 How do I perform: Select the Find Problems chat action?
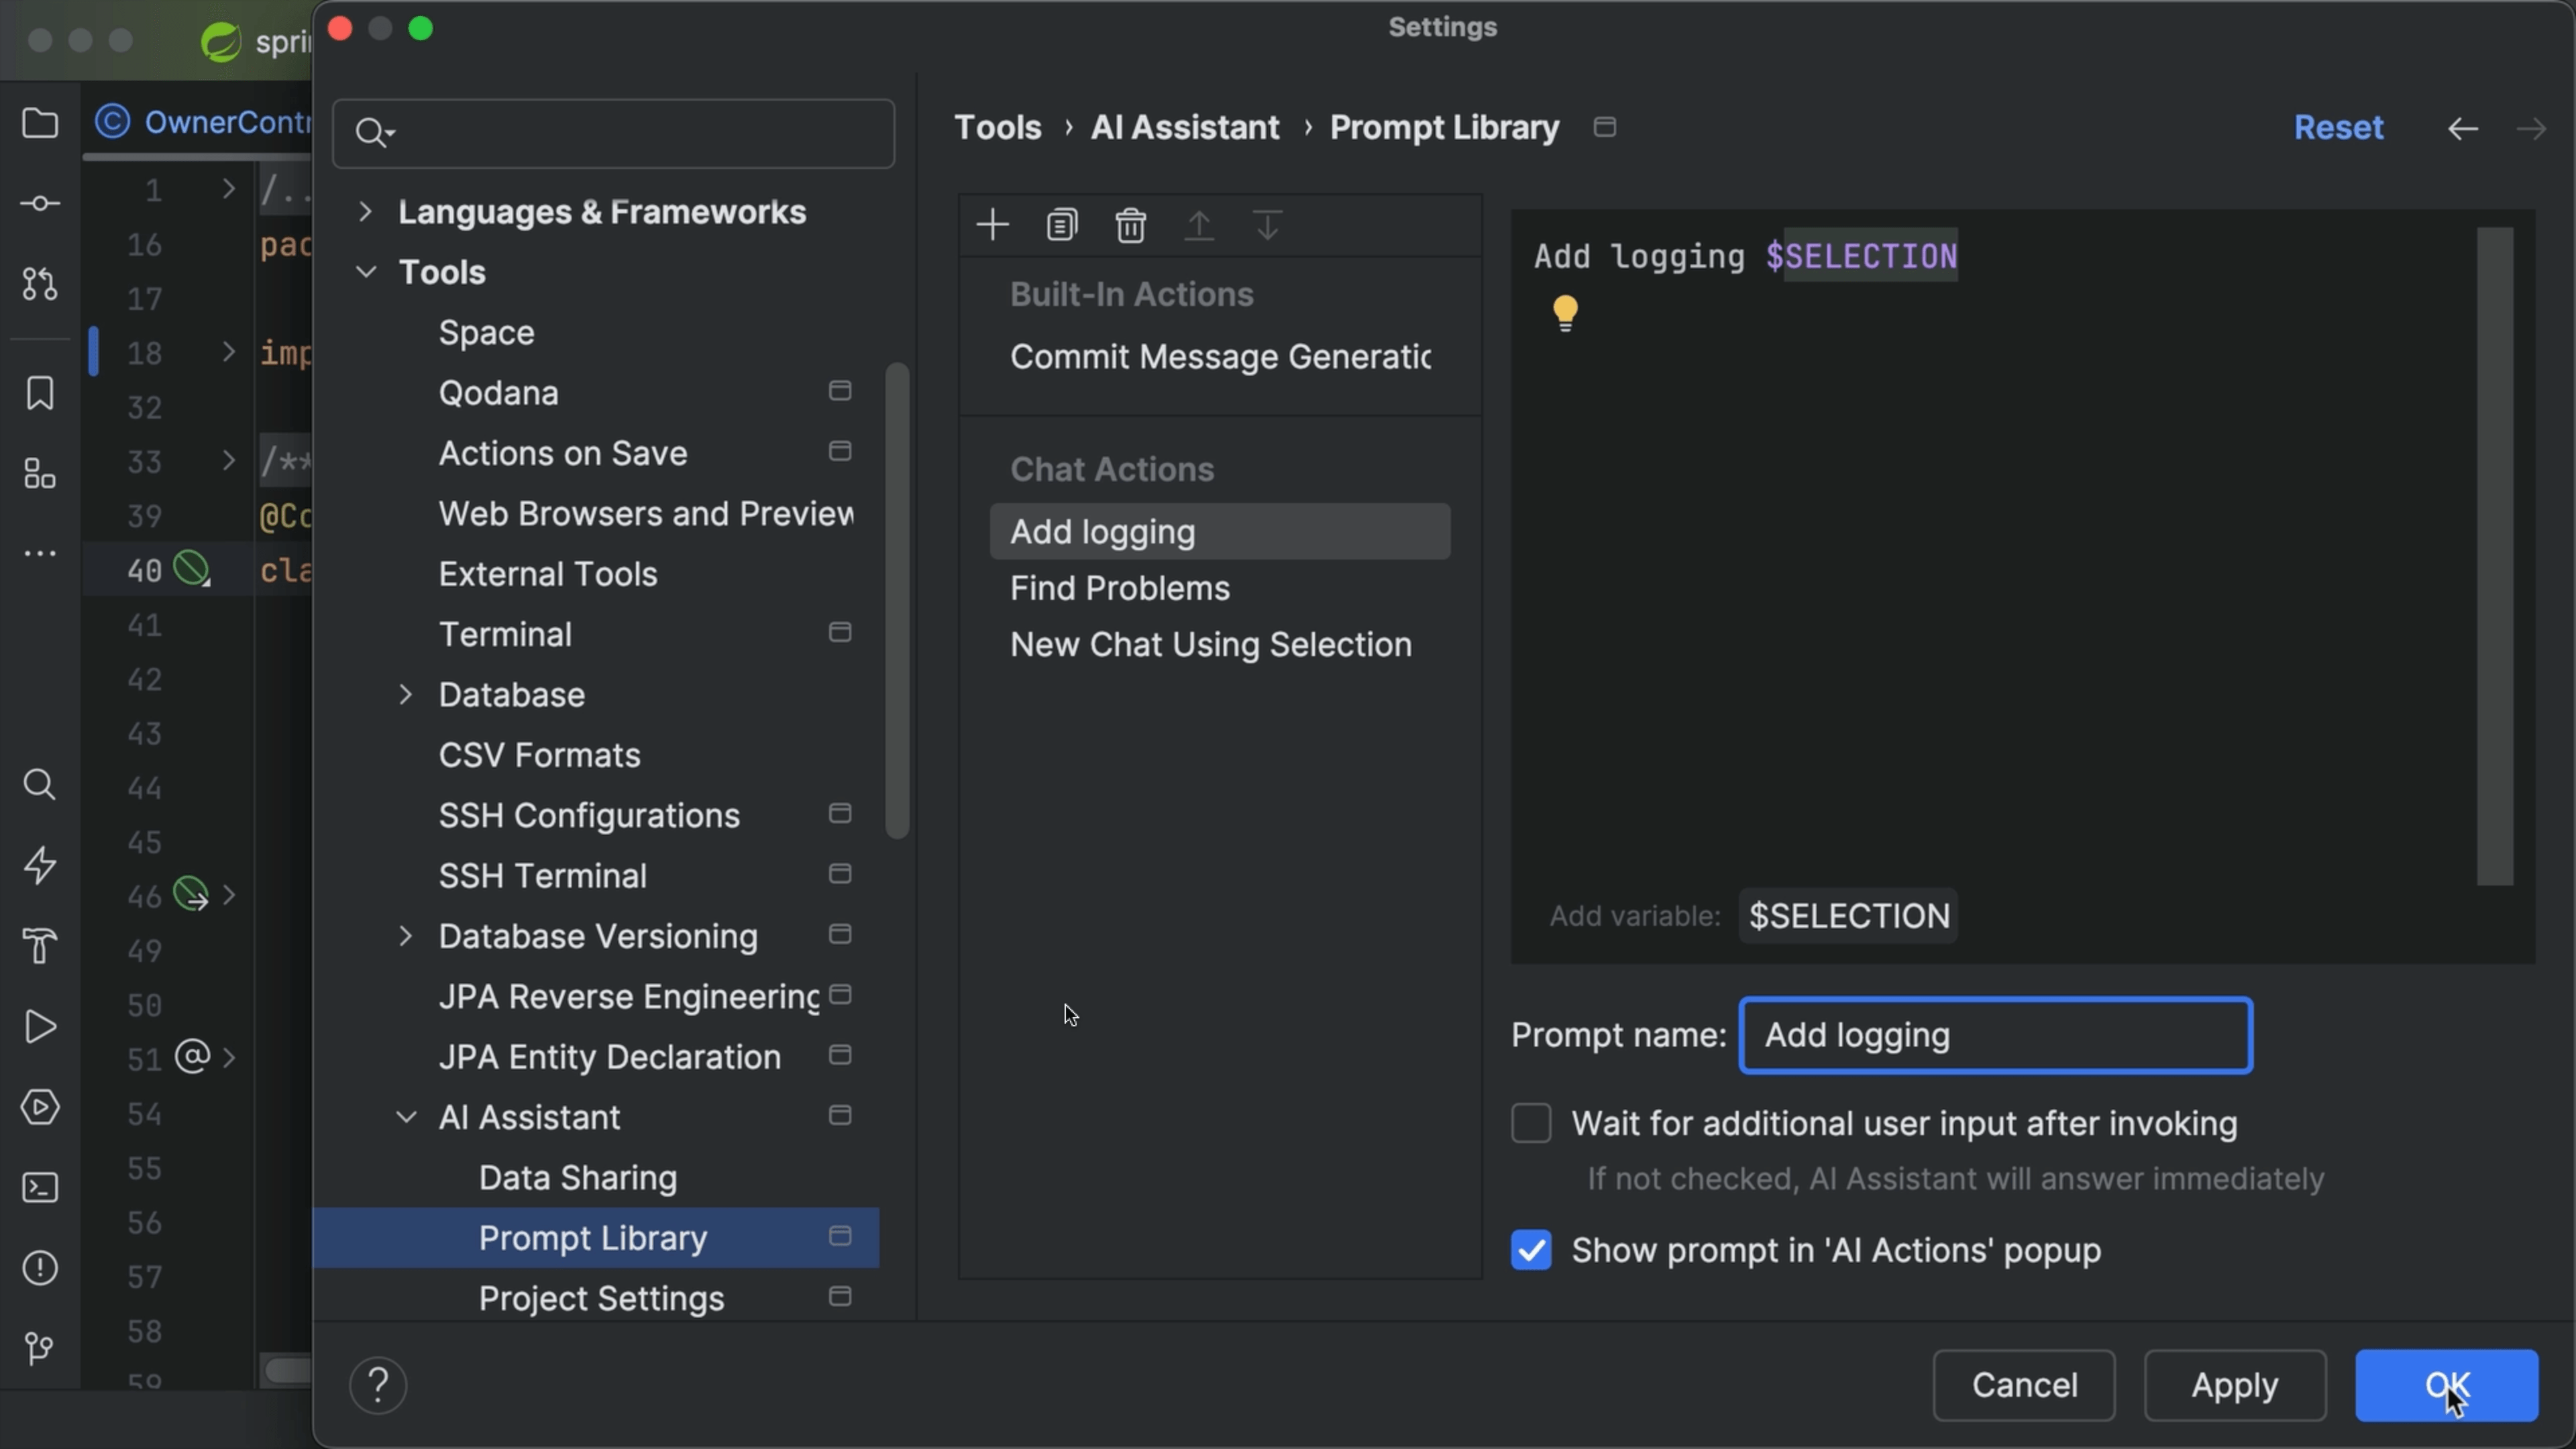click(1119, 588)
